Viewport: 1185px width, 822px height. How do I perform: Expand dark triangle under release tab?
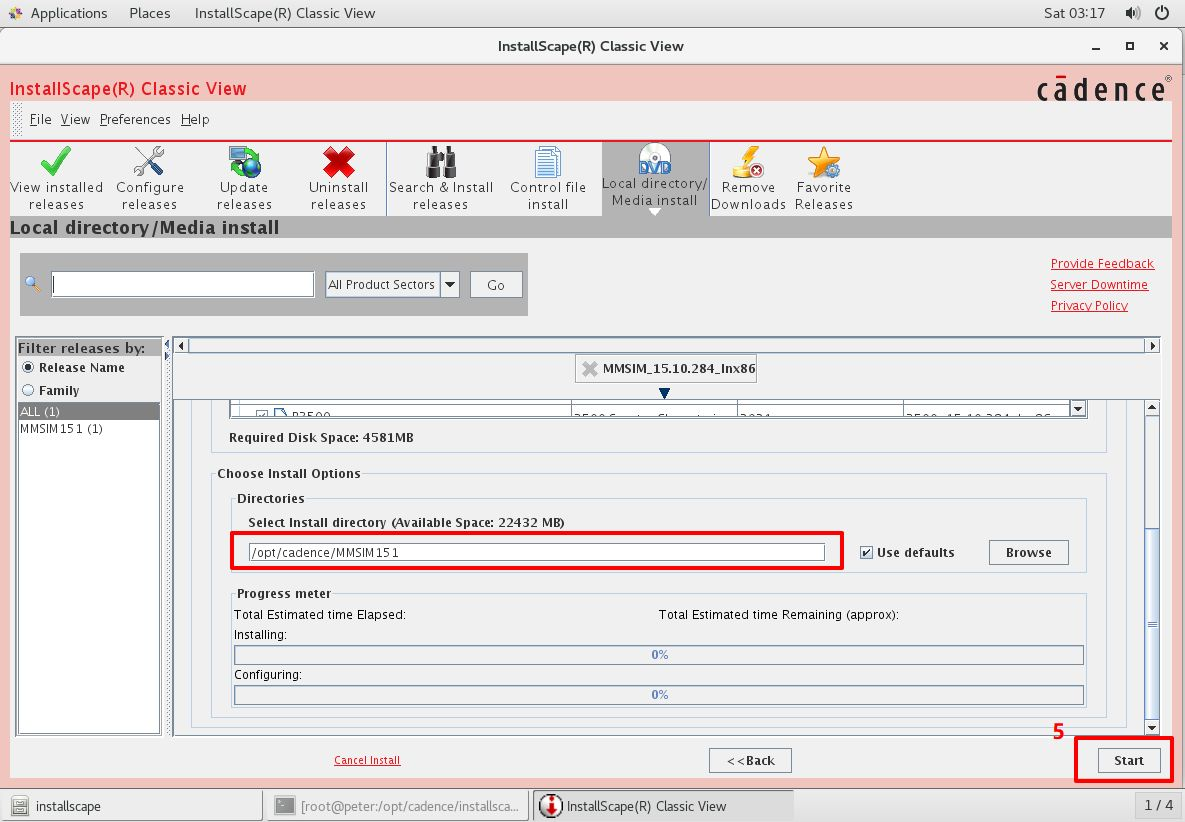click(664, 393)
